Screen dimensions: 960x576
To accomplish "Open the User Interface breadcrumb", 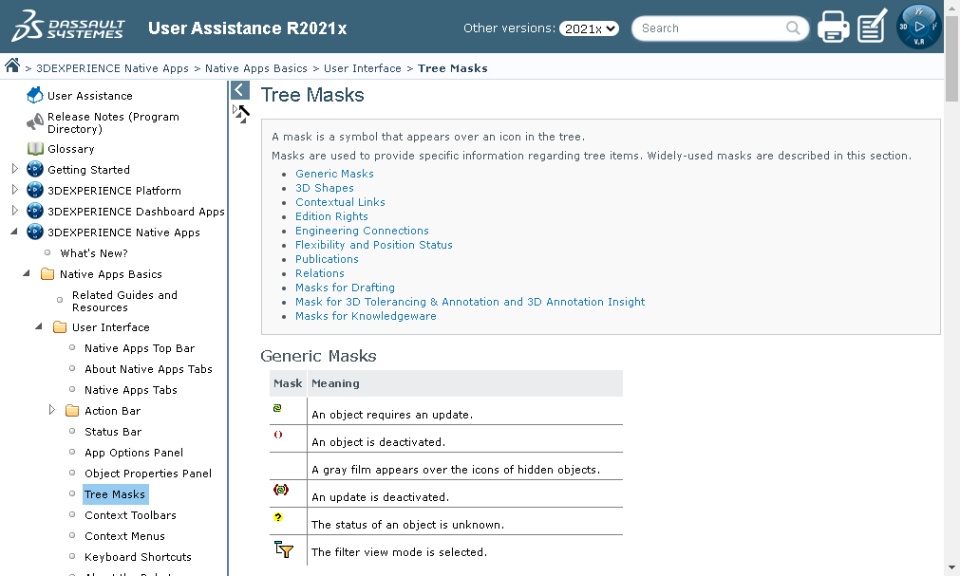I will [x=362, y=69].
